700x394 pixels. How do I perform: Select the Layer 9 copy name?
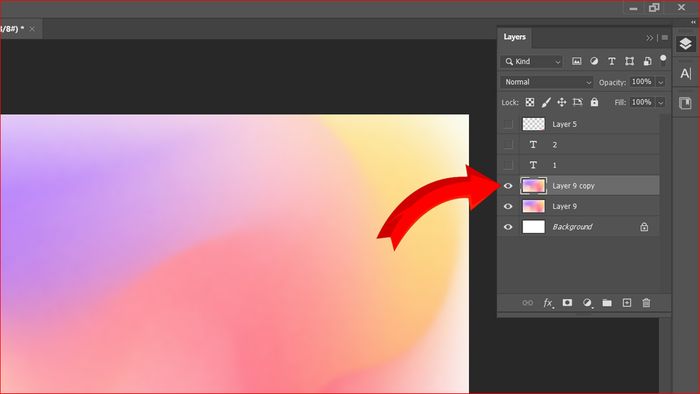tap(573, 186)
